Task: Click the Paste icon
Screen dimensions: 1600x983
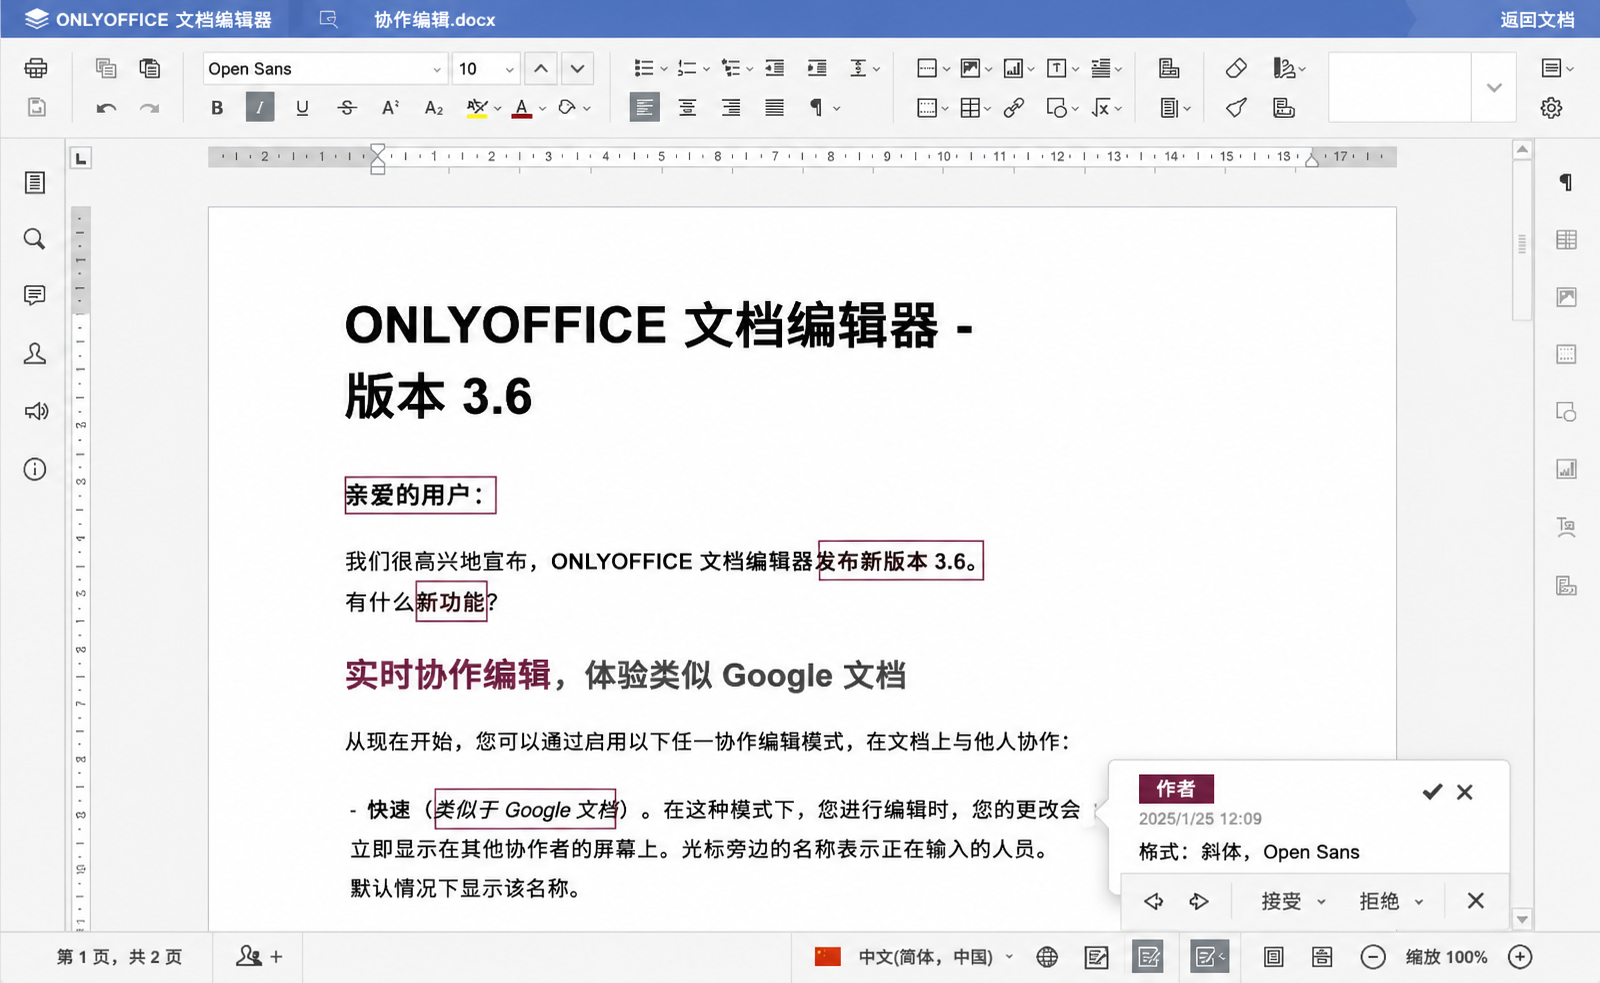Action: pyautogui.click(x=150, y=68)
